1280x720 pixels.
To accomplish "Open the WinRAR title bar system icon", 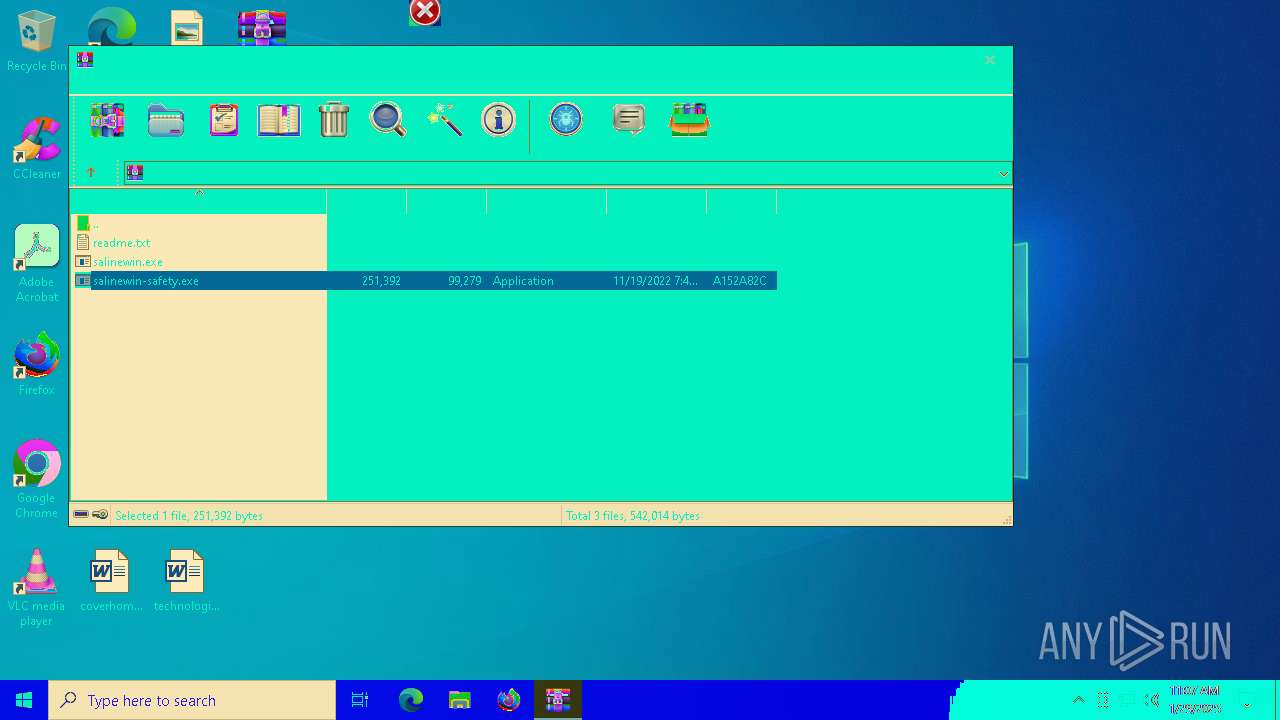I will coord(85,60).
